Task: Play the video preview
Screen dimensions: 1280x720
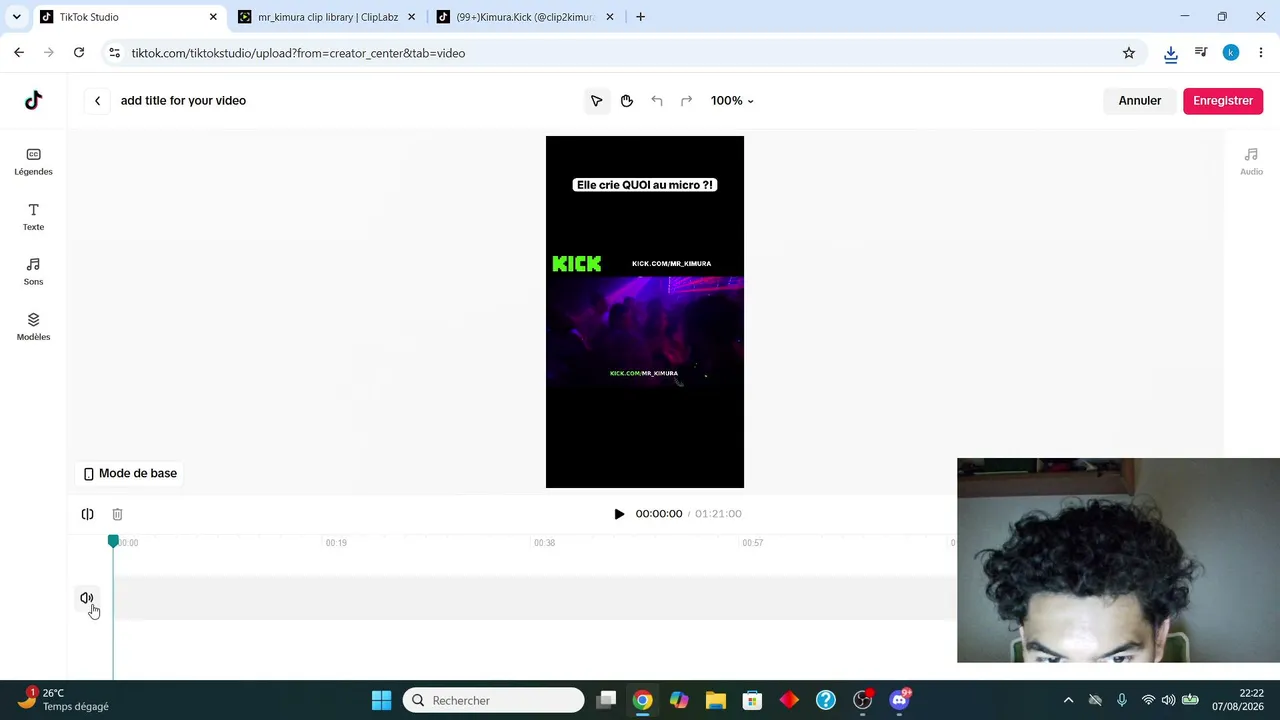Action: [x=619, y=514]
